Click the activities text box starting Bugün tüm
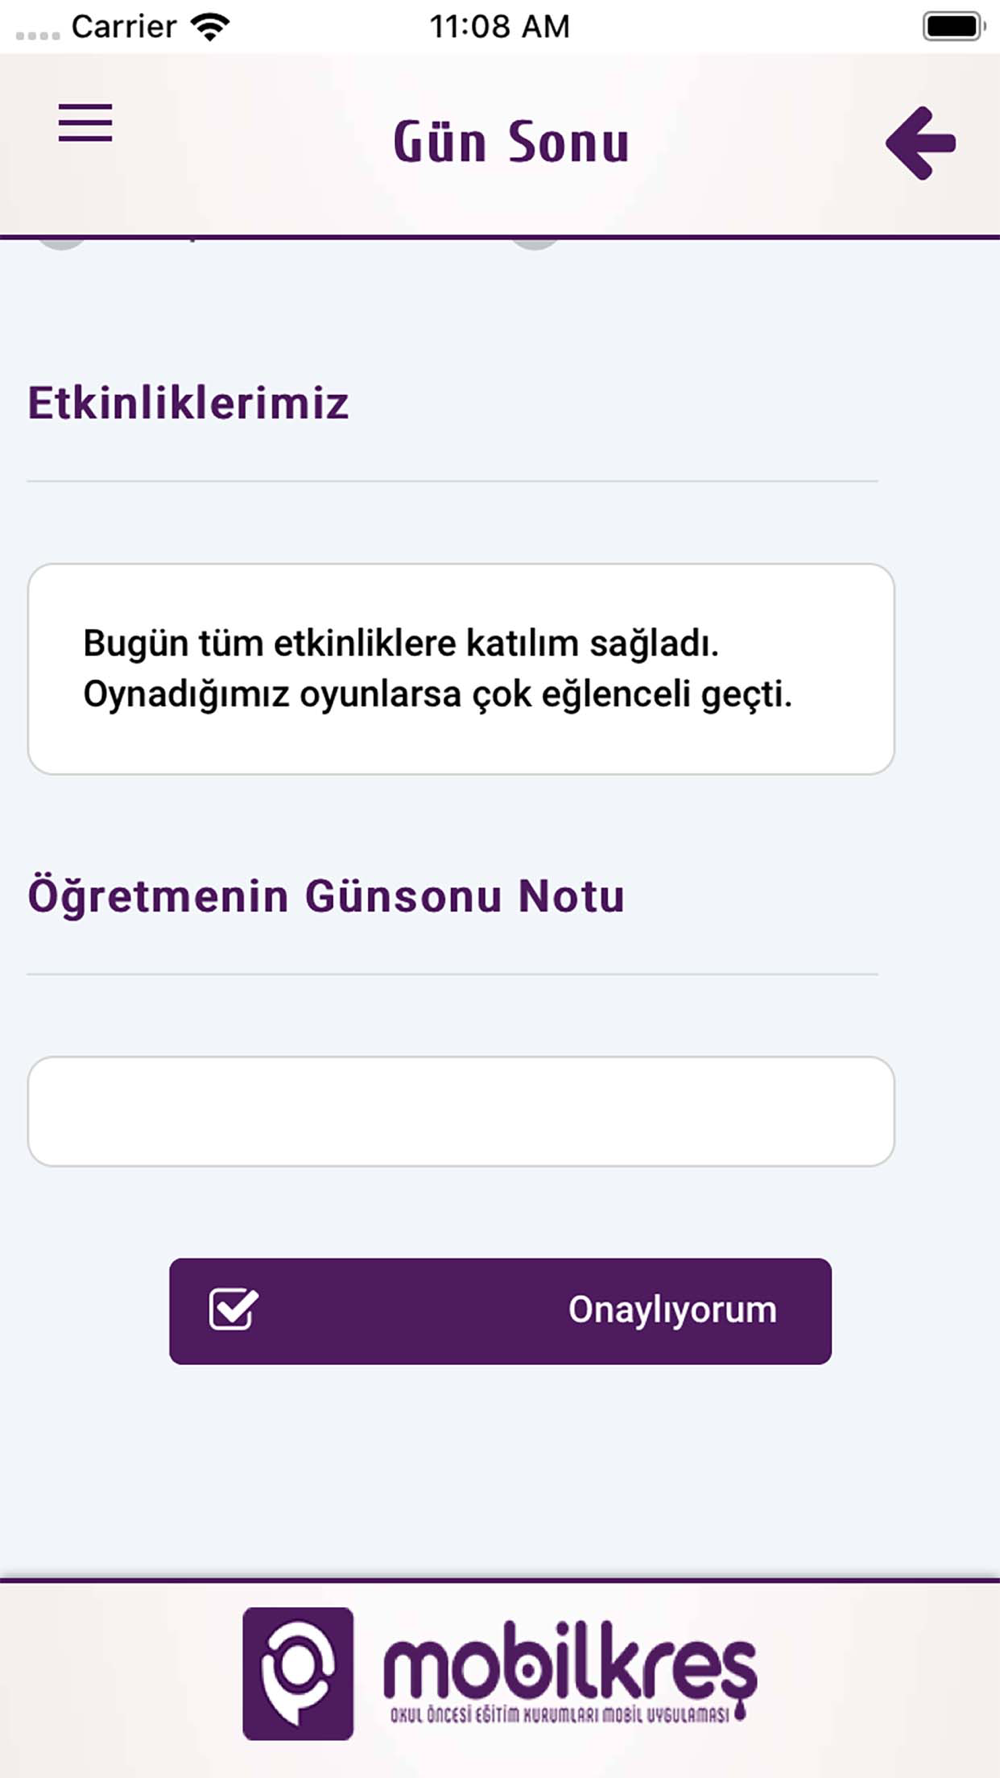This screenshot has height=1778, width=1000. (461, 669)
